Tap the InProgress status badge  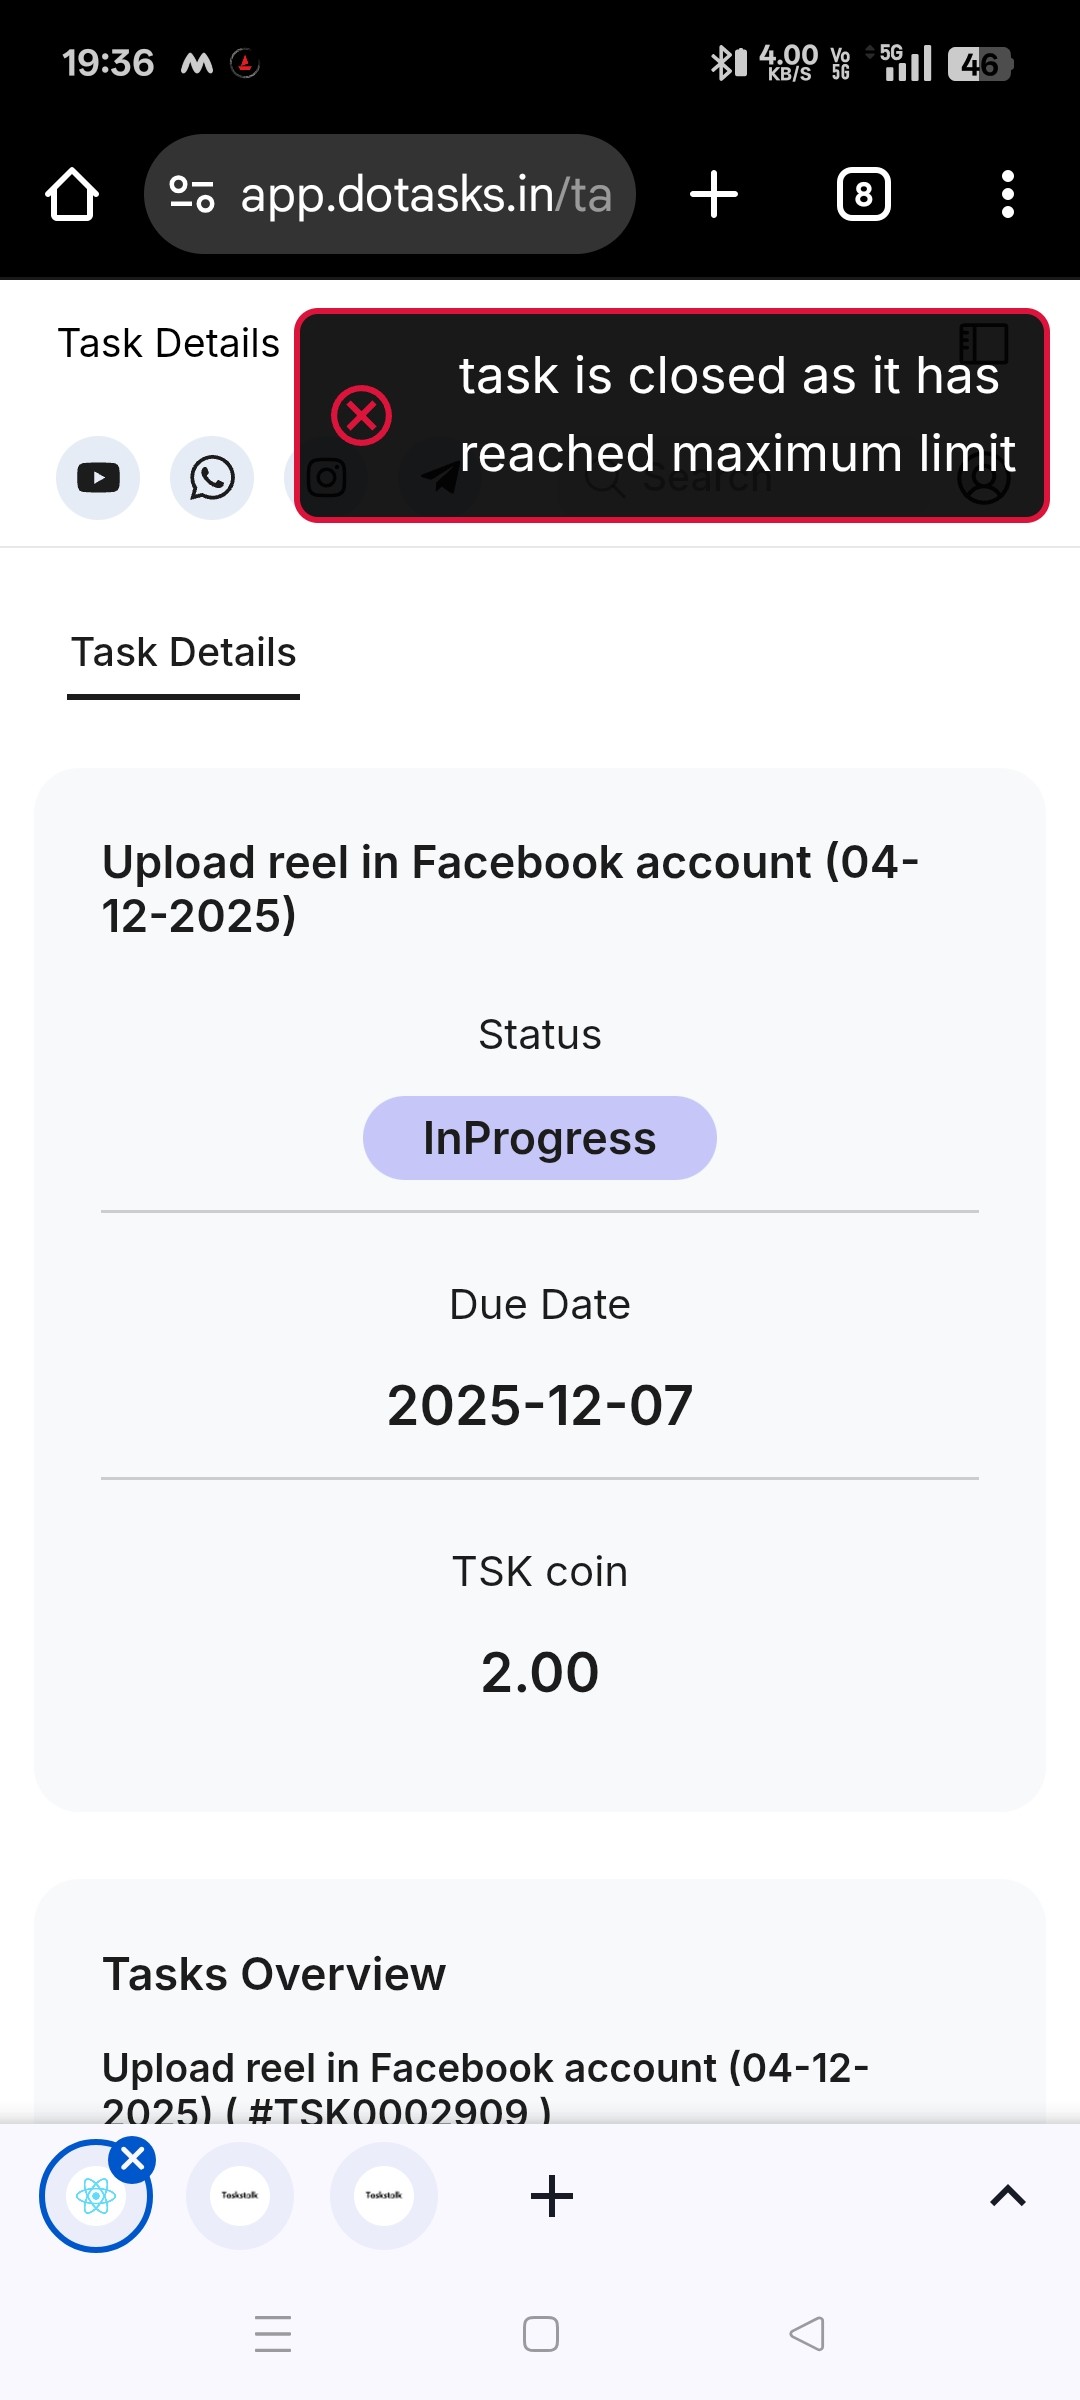coord(540,1138)
